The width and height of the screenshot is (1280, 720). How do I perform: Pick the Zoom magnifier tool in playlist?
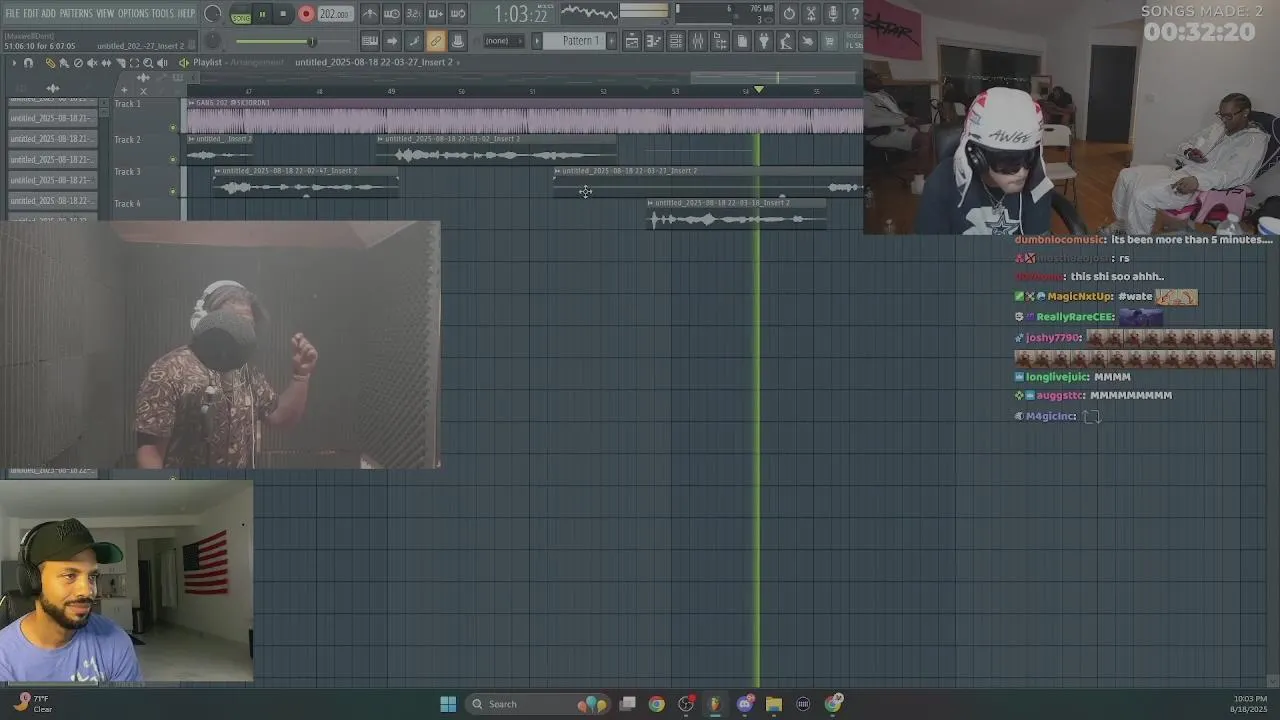148,62
